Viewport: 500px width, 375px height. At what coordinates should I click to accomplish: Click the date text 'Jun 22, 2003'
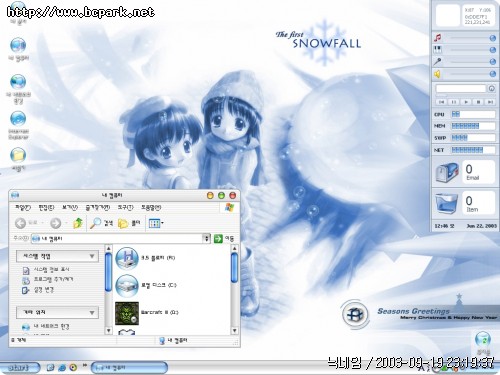(482, 226)
